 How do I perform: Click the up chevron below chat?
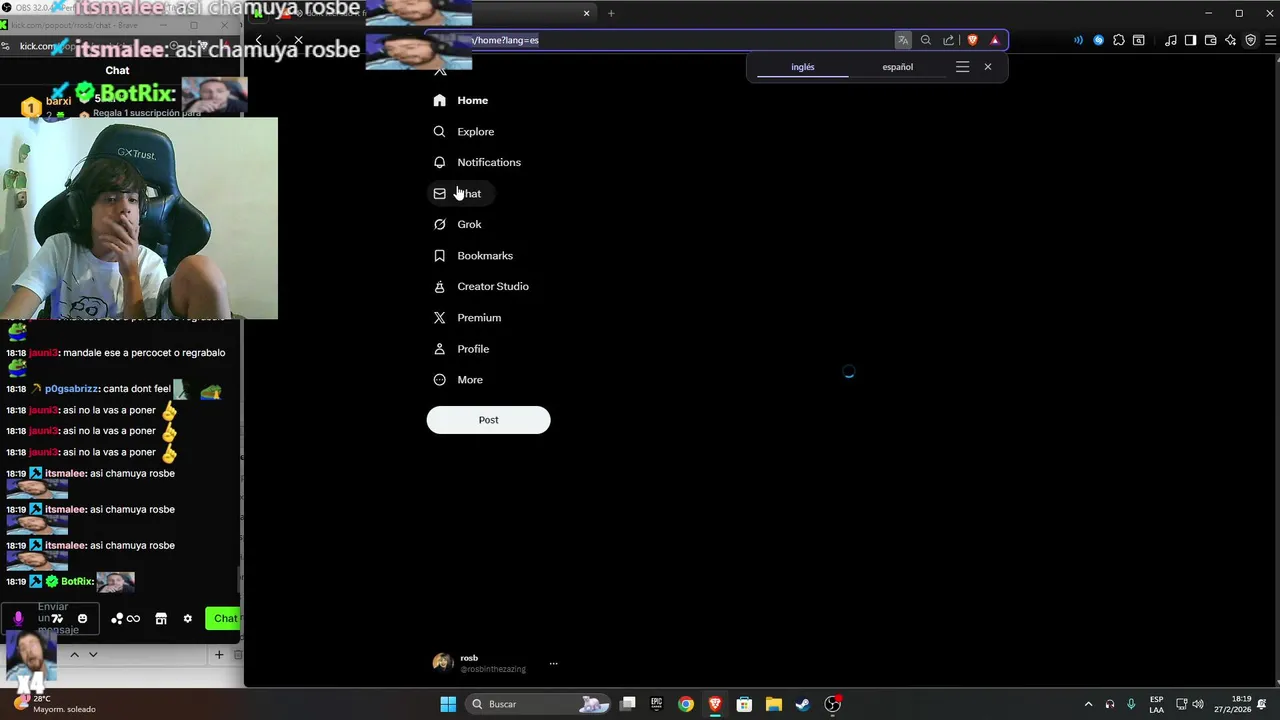pyautogui.click(x=74, y=655)
